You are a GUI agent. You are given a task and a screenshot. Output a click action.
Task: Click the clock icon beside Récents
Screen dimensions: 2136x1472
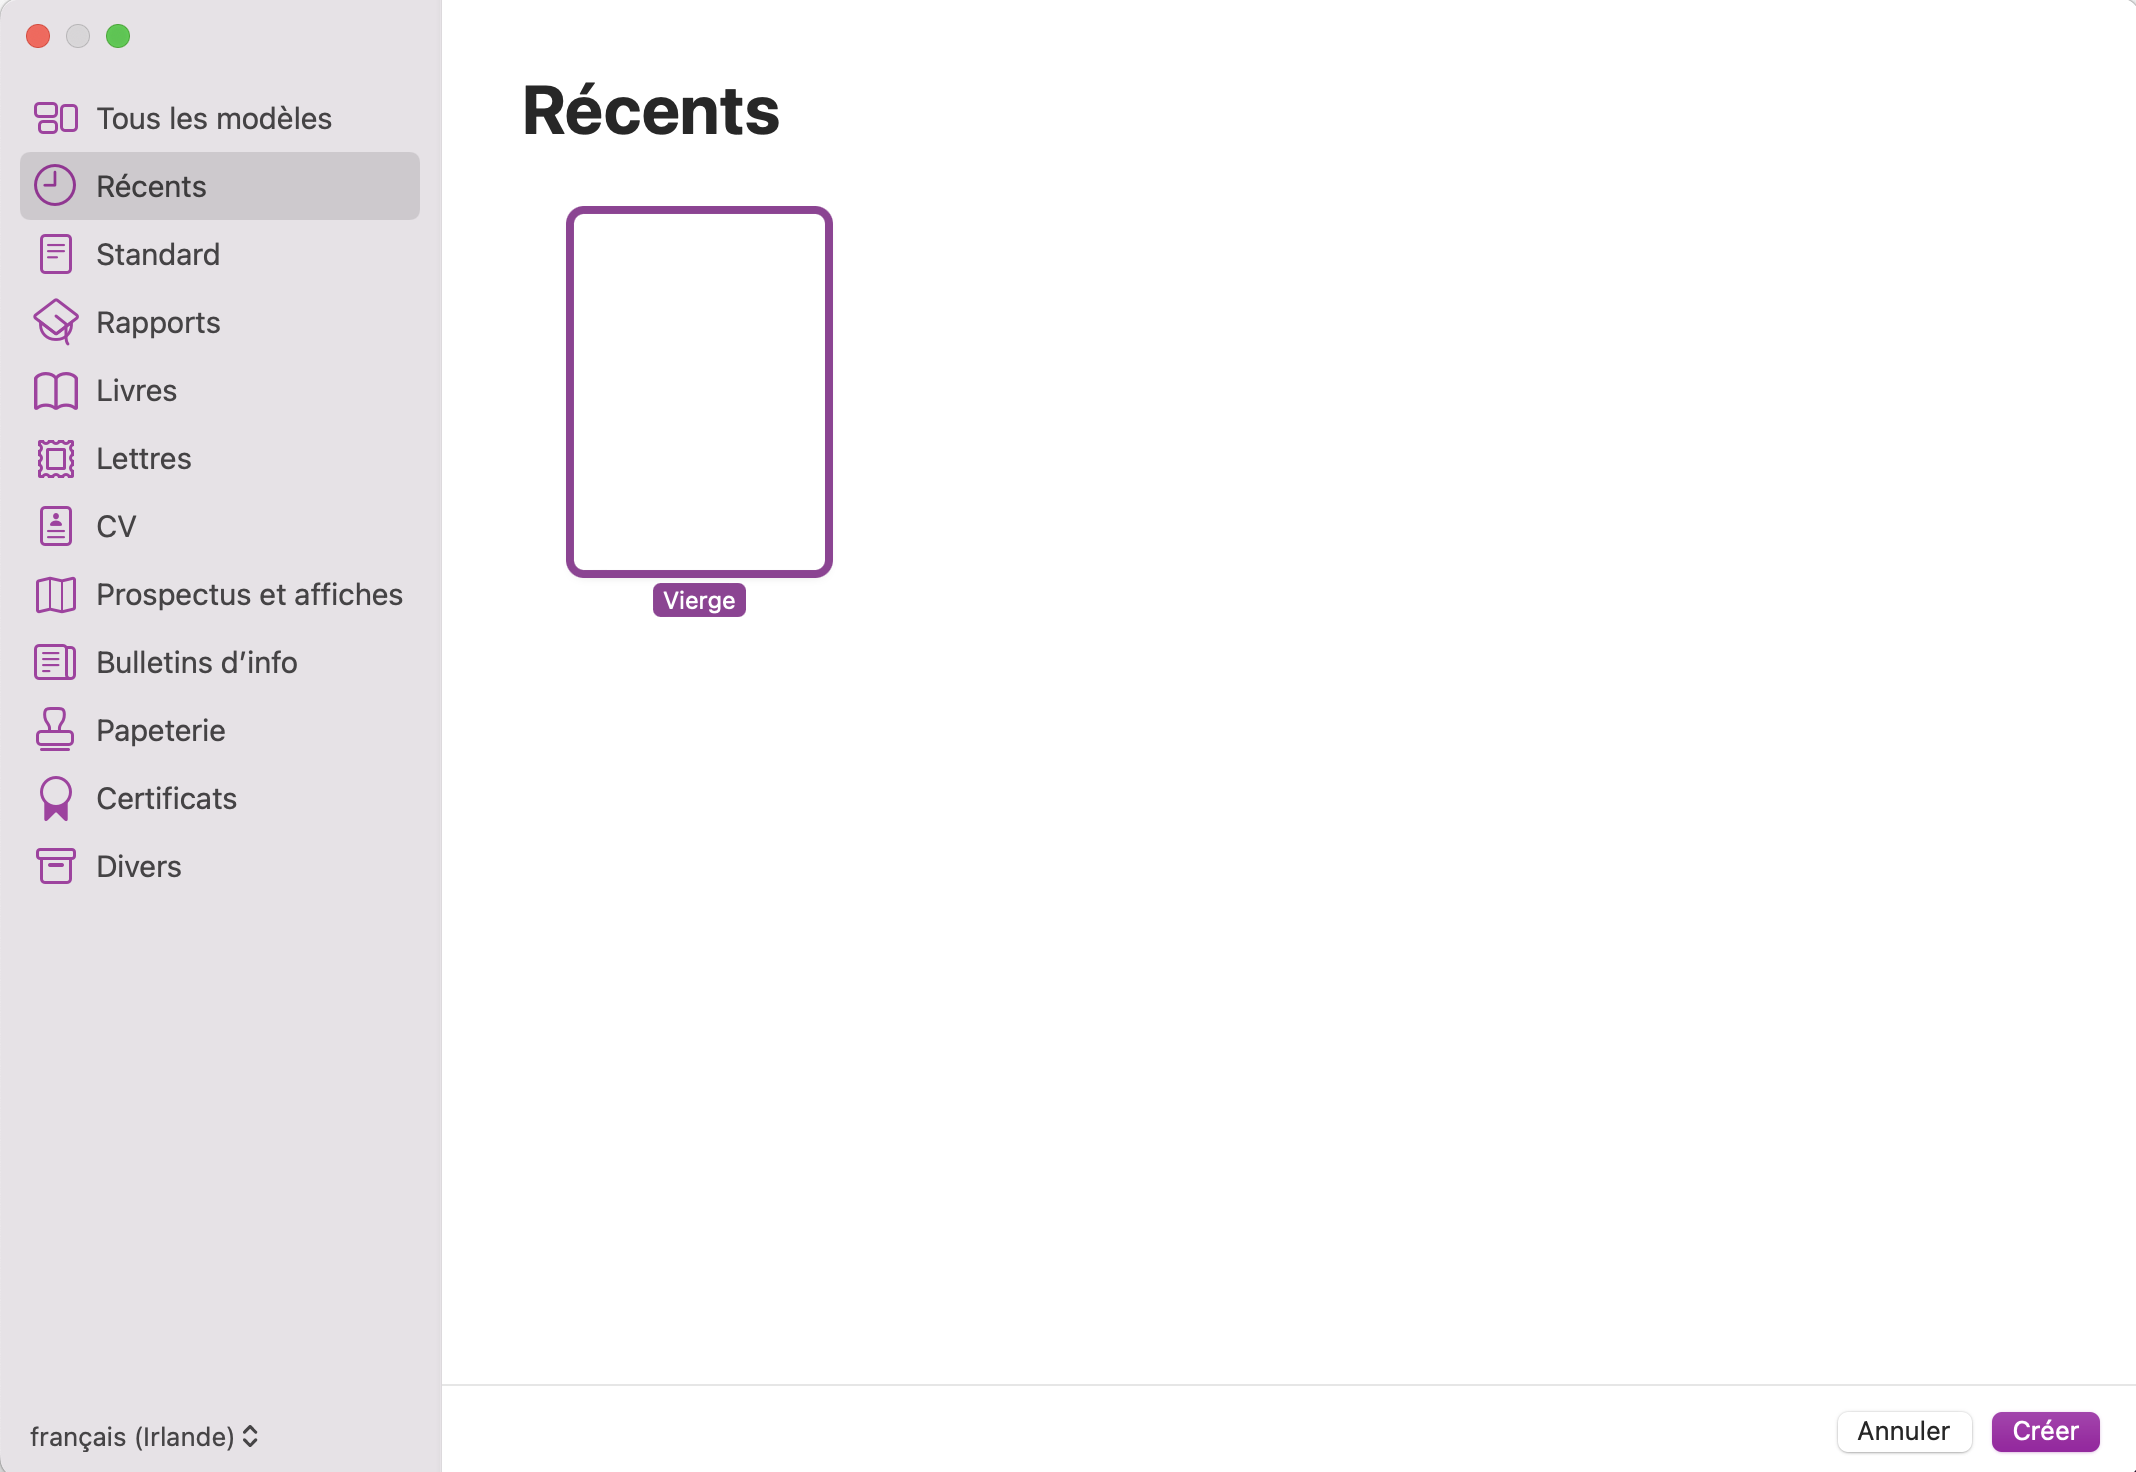click(x=55, y=186)
